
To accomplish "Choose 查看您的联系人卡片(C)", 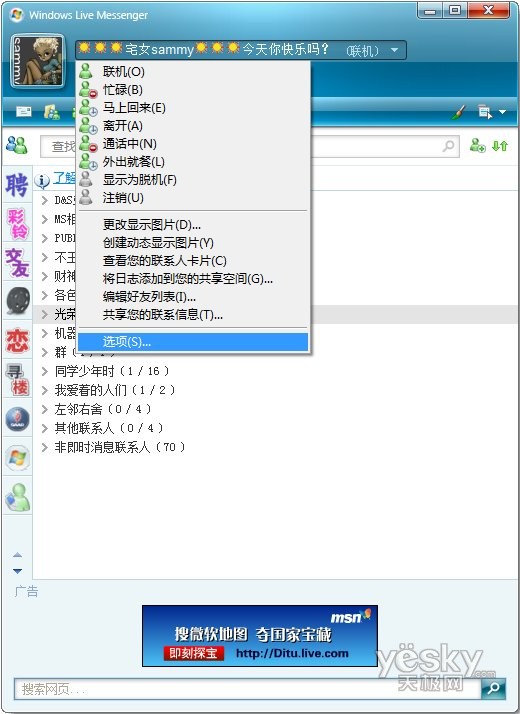I will point(193,260).
